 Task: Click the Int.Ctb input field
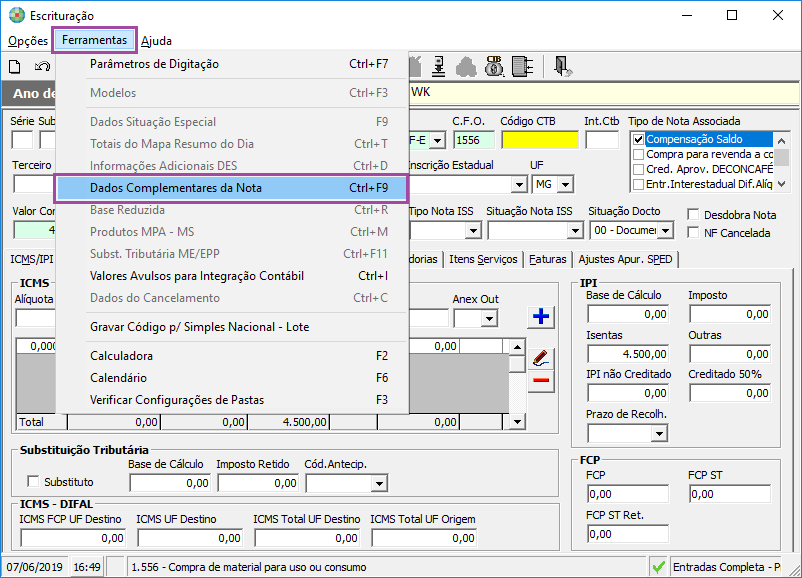click(x=602, y=140)
